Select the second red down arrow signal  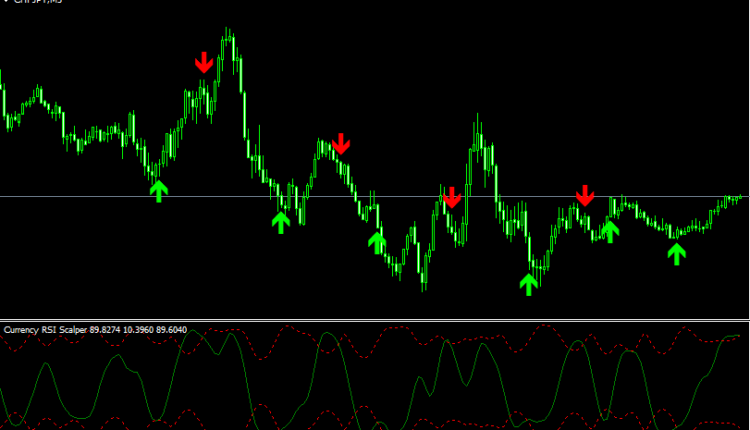click(341, 143)
